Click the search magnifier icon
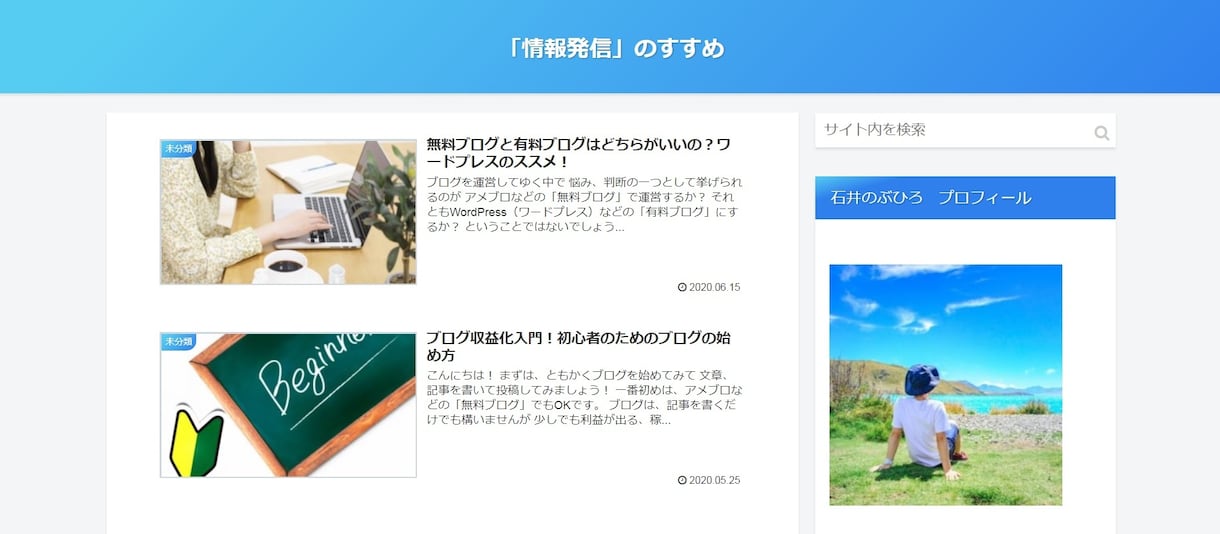Screen dimensions: 1220x534 tap(1101, 132)
